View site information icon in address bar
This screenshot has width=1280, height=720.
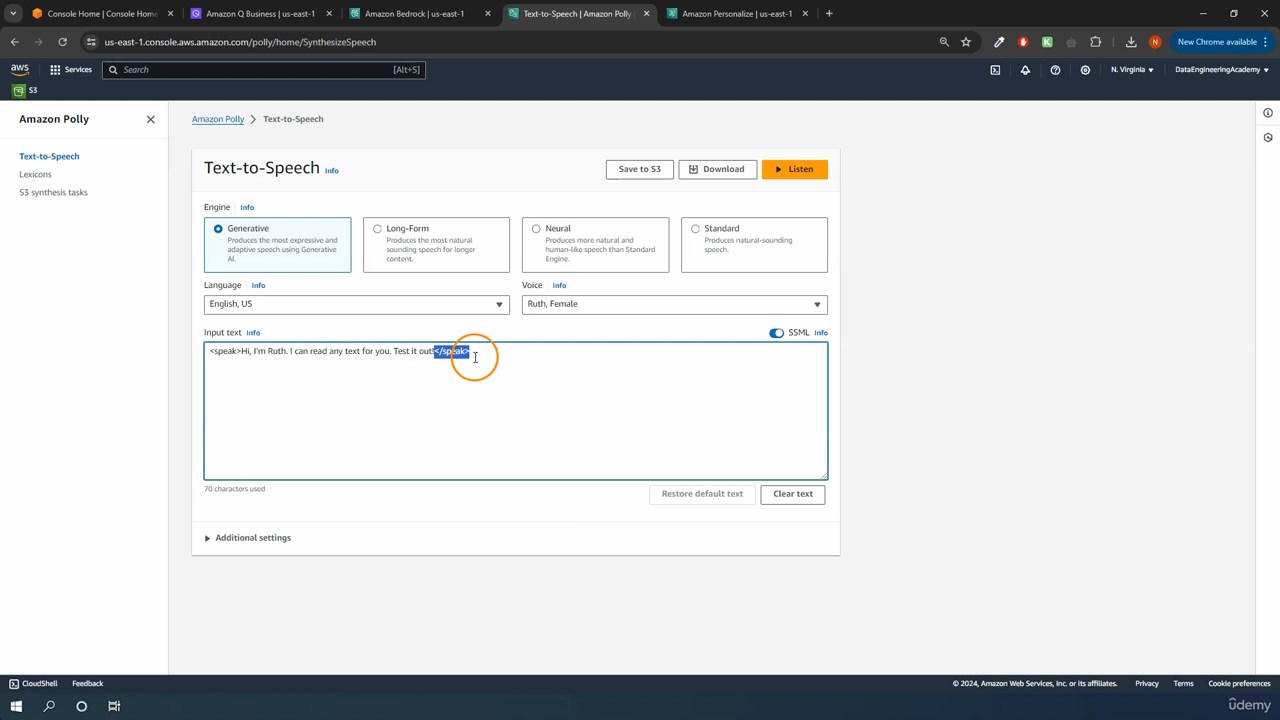(91, 42)
